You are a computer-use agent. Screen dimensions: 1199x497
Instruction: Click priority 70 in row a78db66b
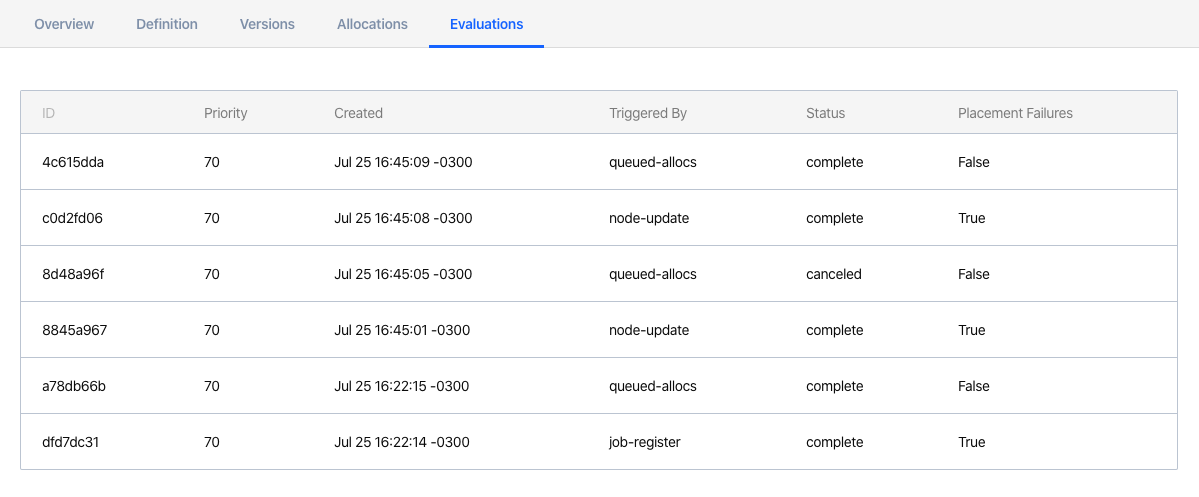(x=212, y=386)
